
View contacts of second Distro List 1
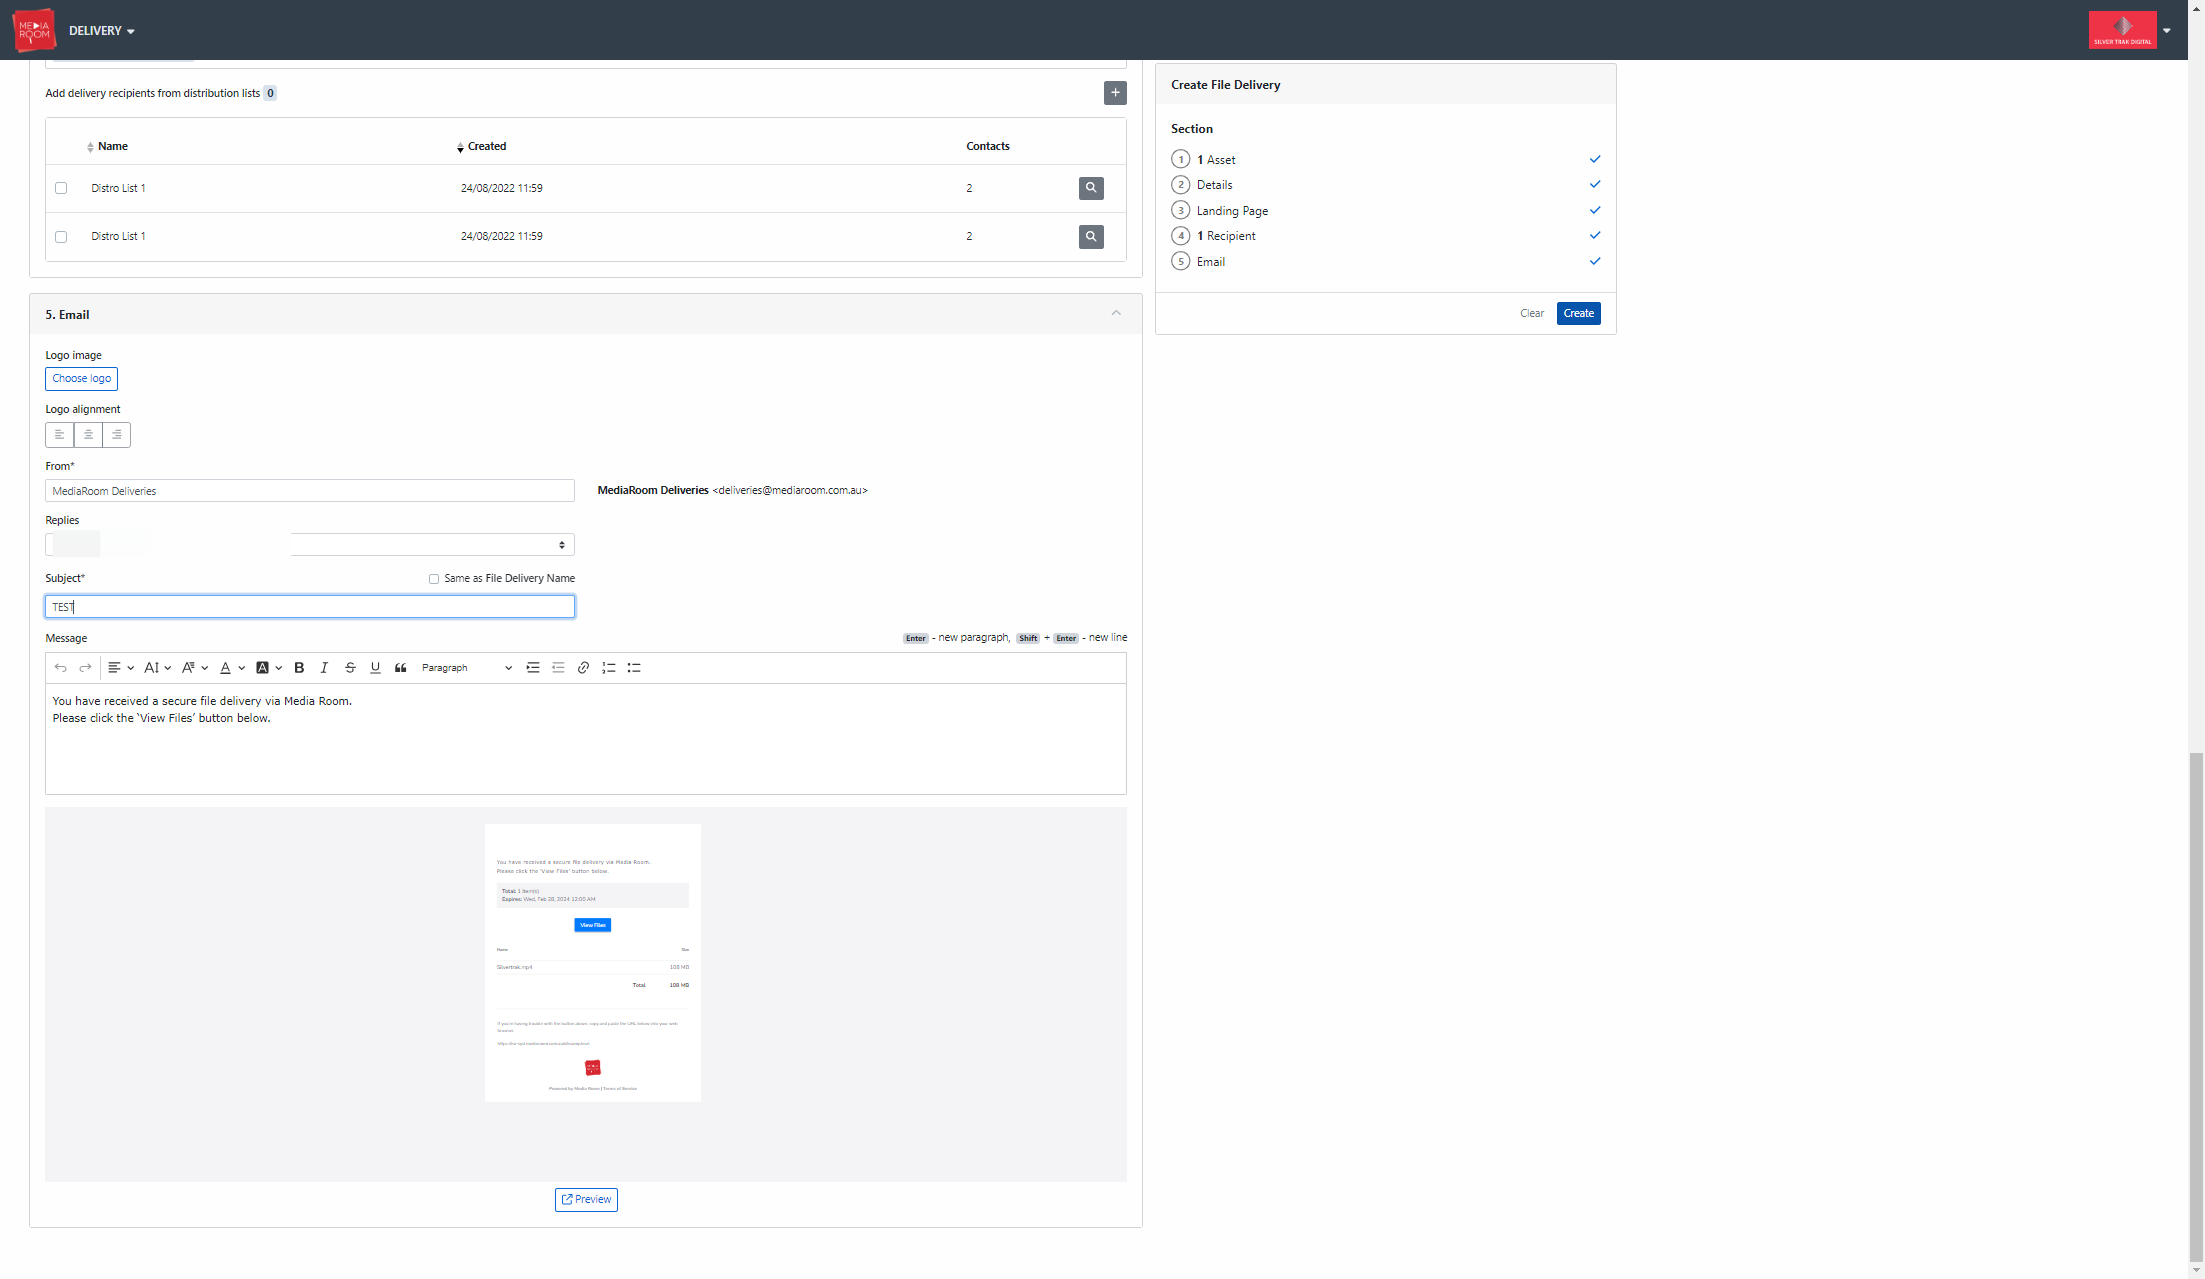[1091, 237]
